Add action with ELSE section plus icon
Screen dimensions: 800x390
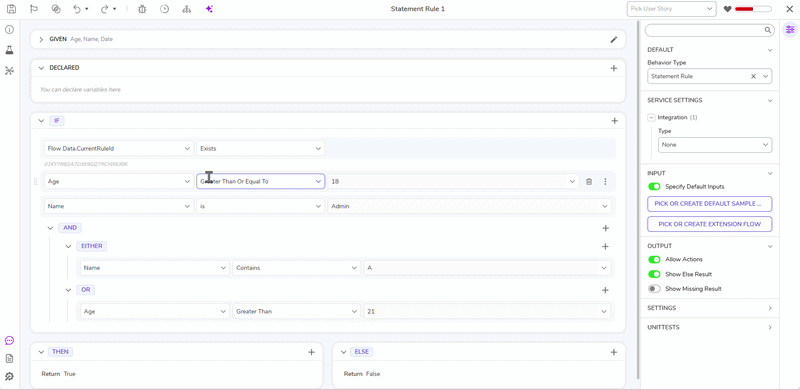click(x=614, y=352)
